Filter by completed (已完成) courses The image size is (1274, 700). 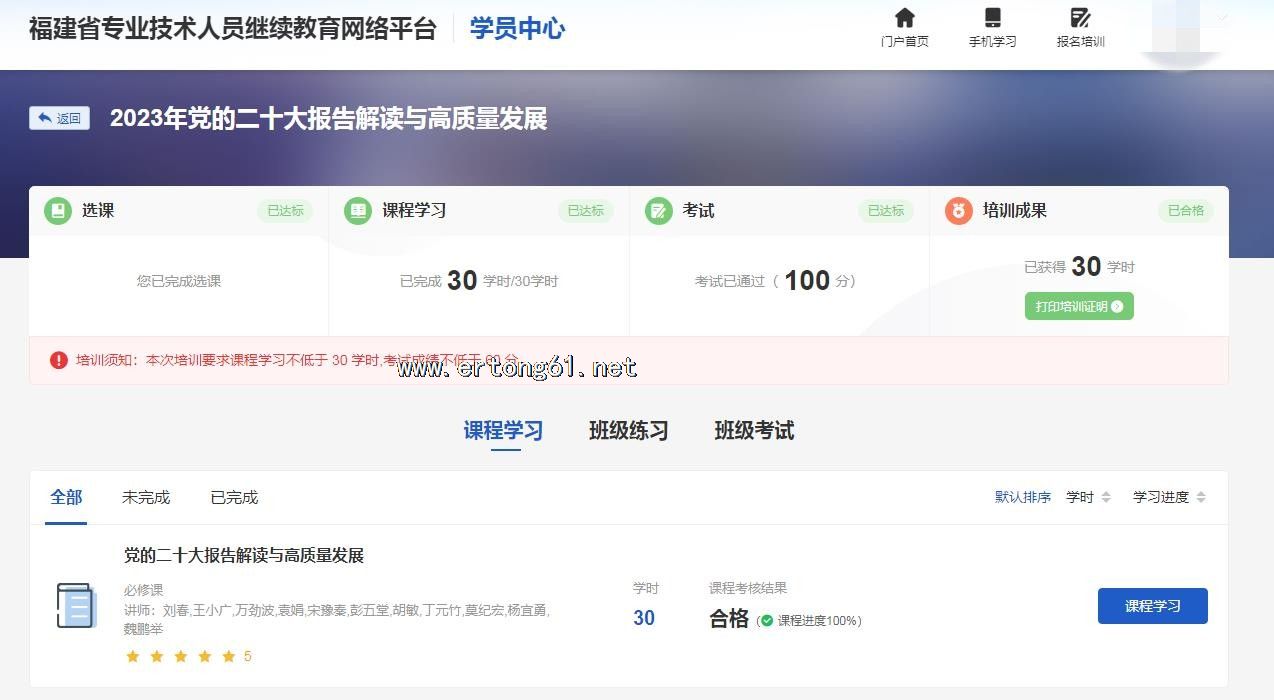[234, 497]
